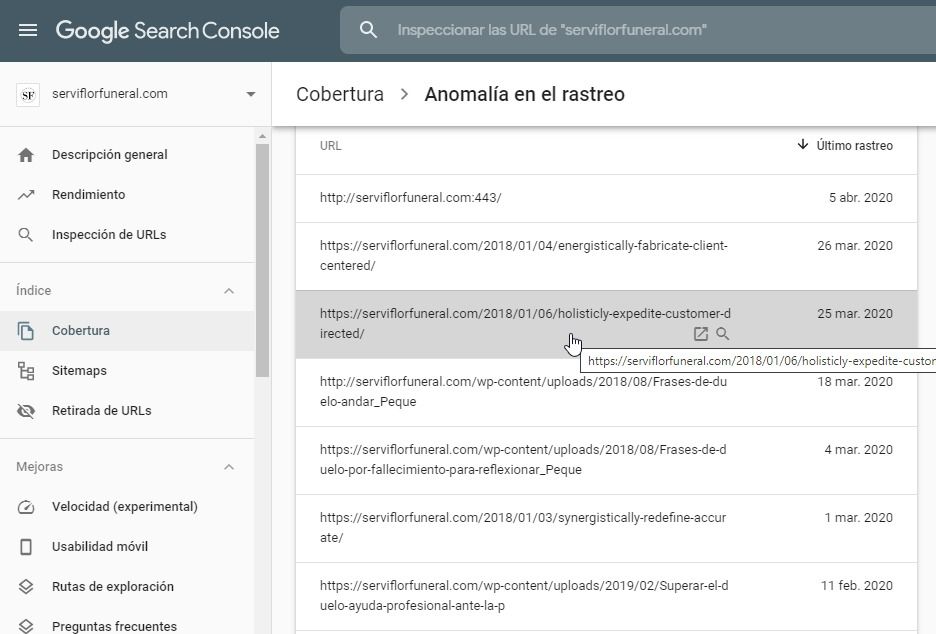Viewport: 936px width, 634px height.
Task: Collapse the Mejoras section
Action: coord(229,467)
